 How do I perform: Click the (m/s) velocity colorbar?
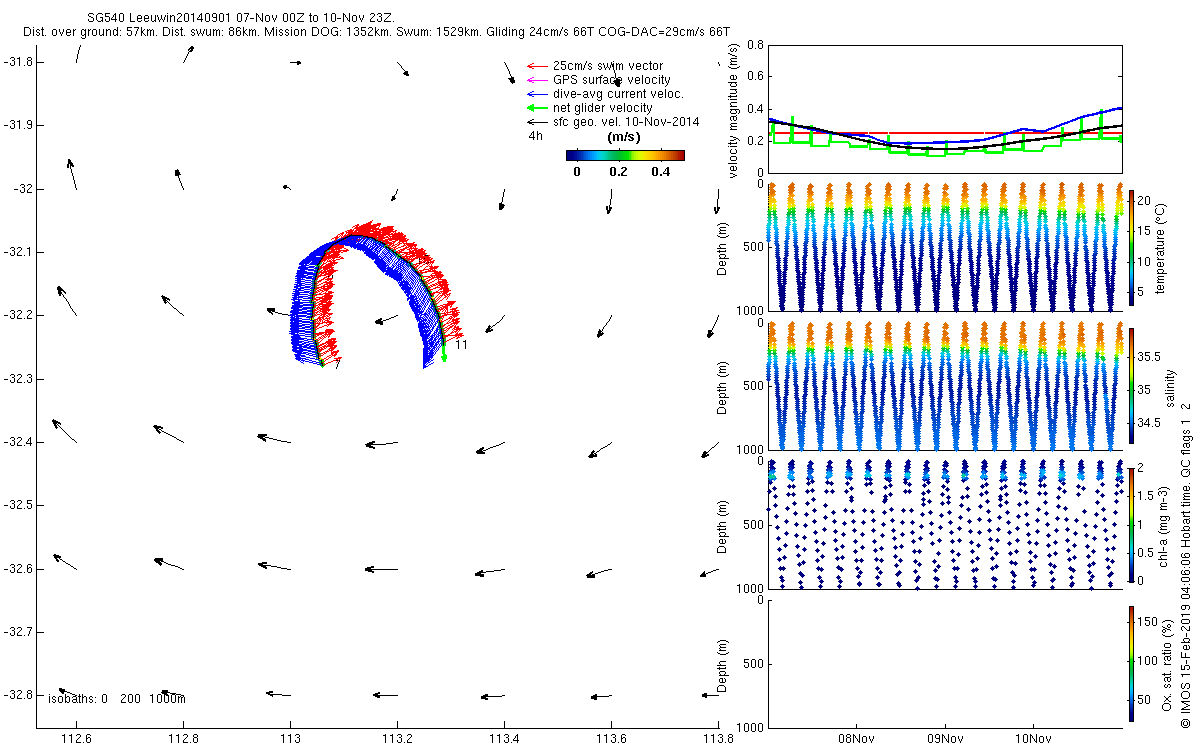click(625, 155)
